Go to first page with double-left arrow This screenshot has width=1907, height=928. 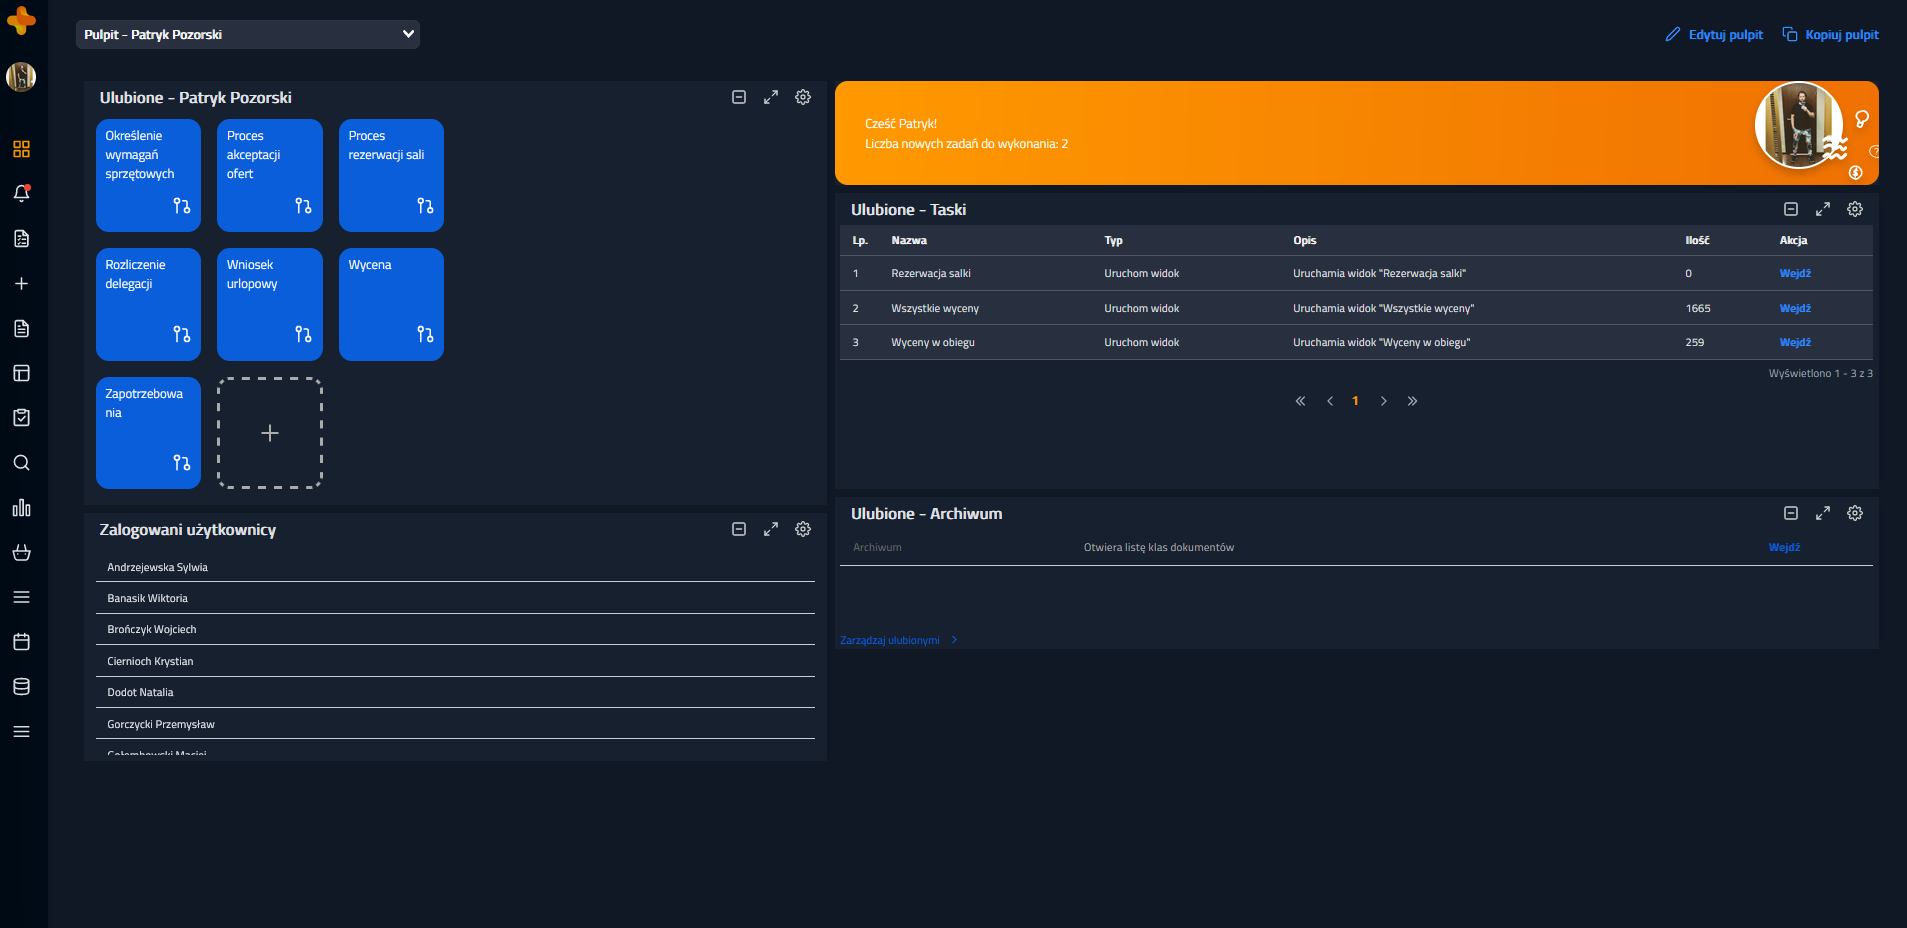[x=1300, y=401]
